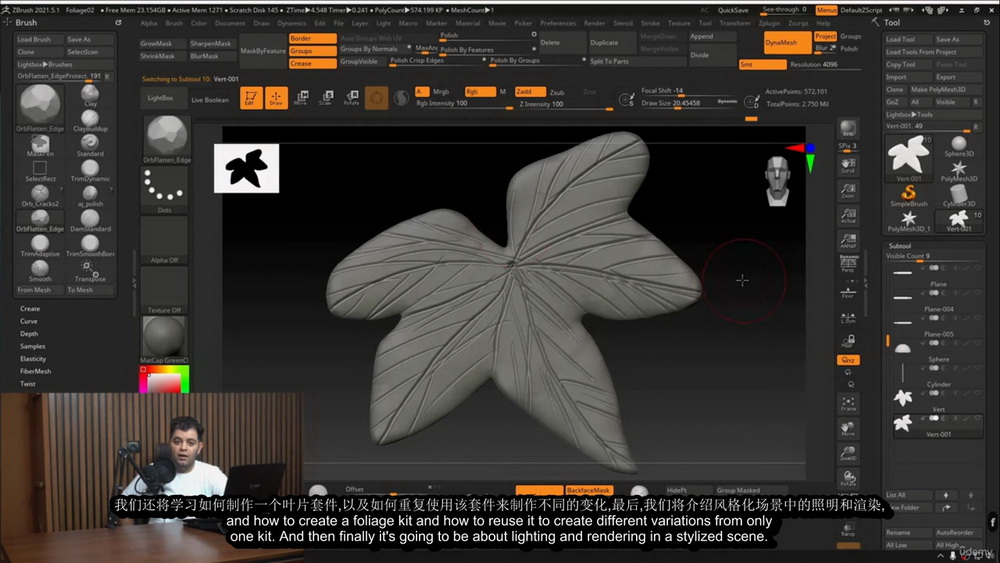This screenshot has height=563, width=1000.
Task: Open the Render menu
Action: pos(594,23)
